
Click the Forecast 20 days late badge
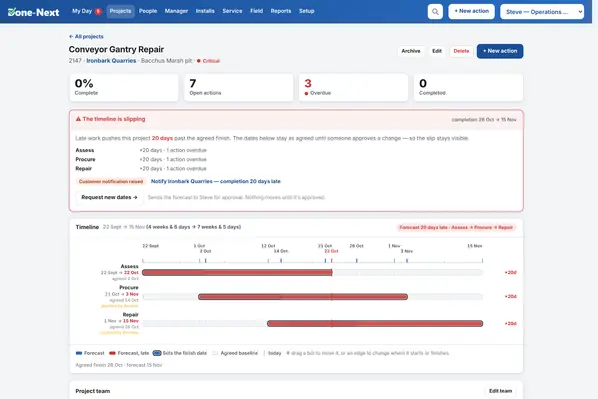(456, 227)
